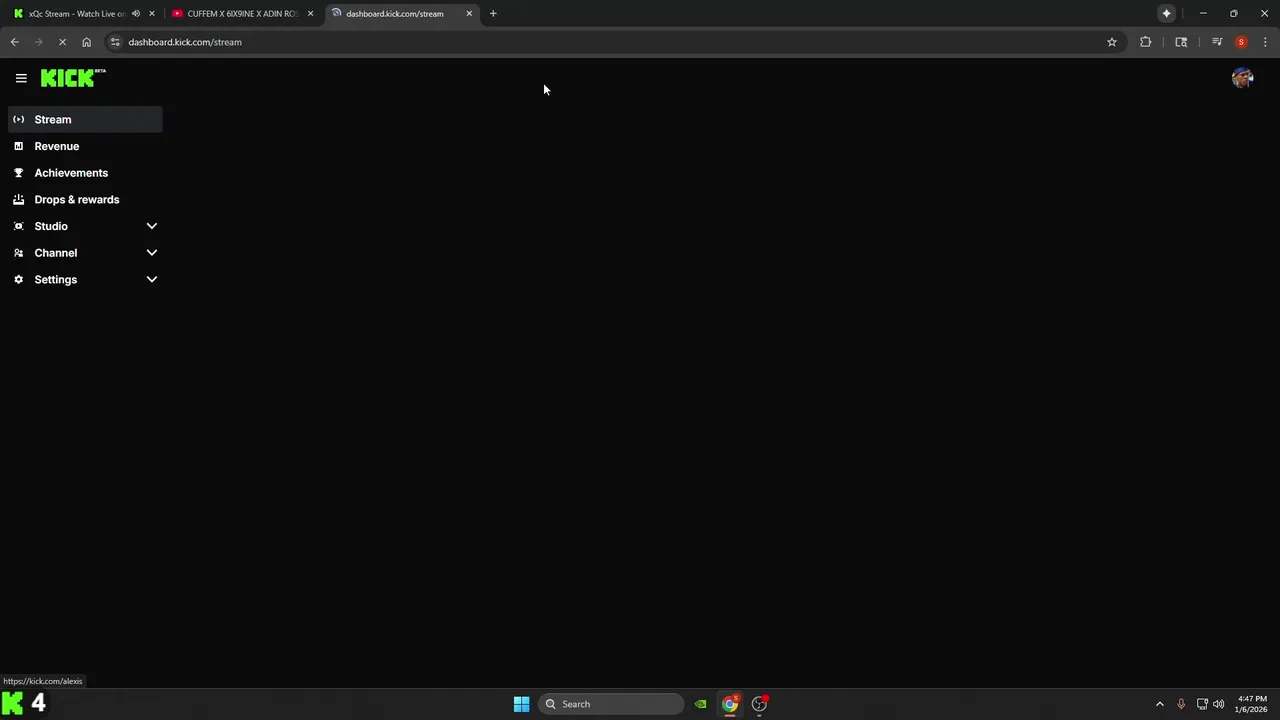Click the Achievements trophy icon
The width and height of the screenshot is (1280, 720).
[x=18, y=173]
